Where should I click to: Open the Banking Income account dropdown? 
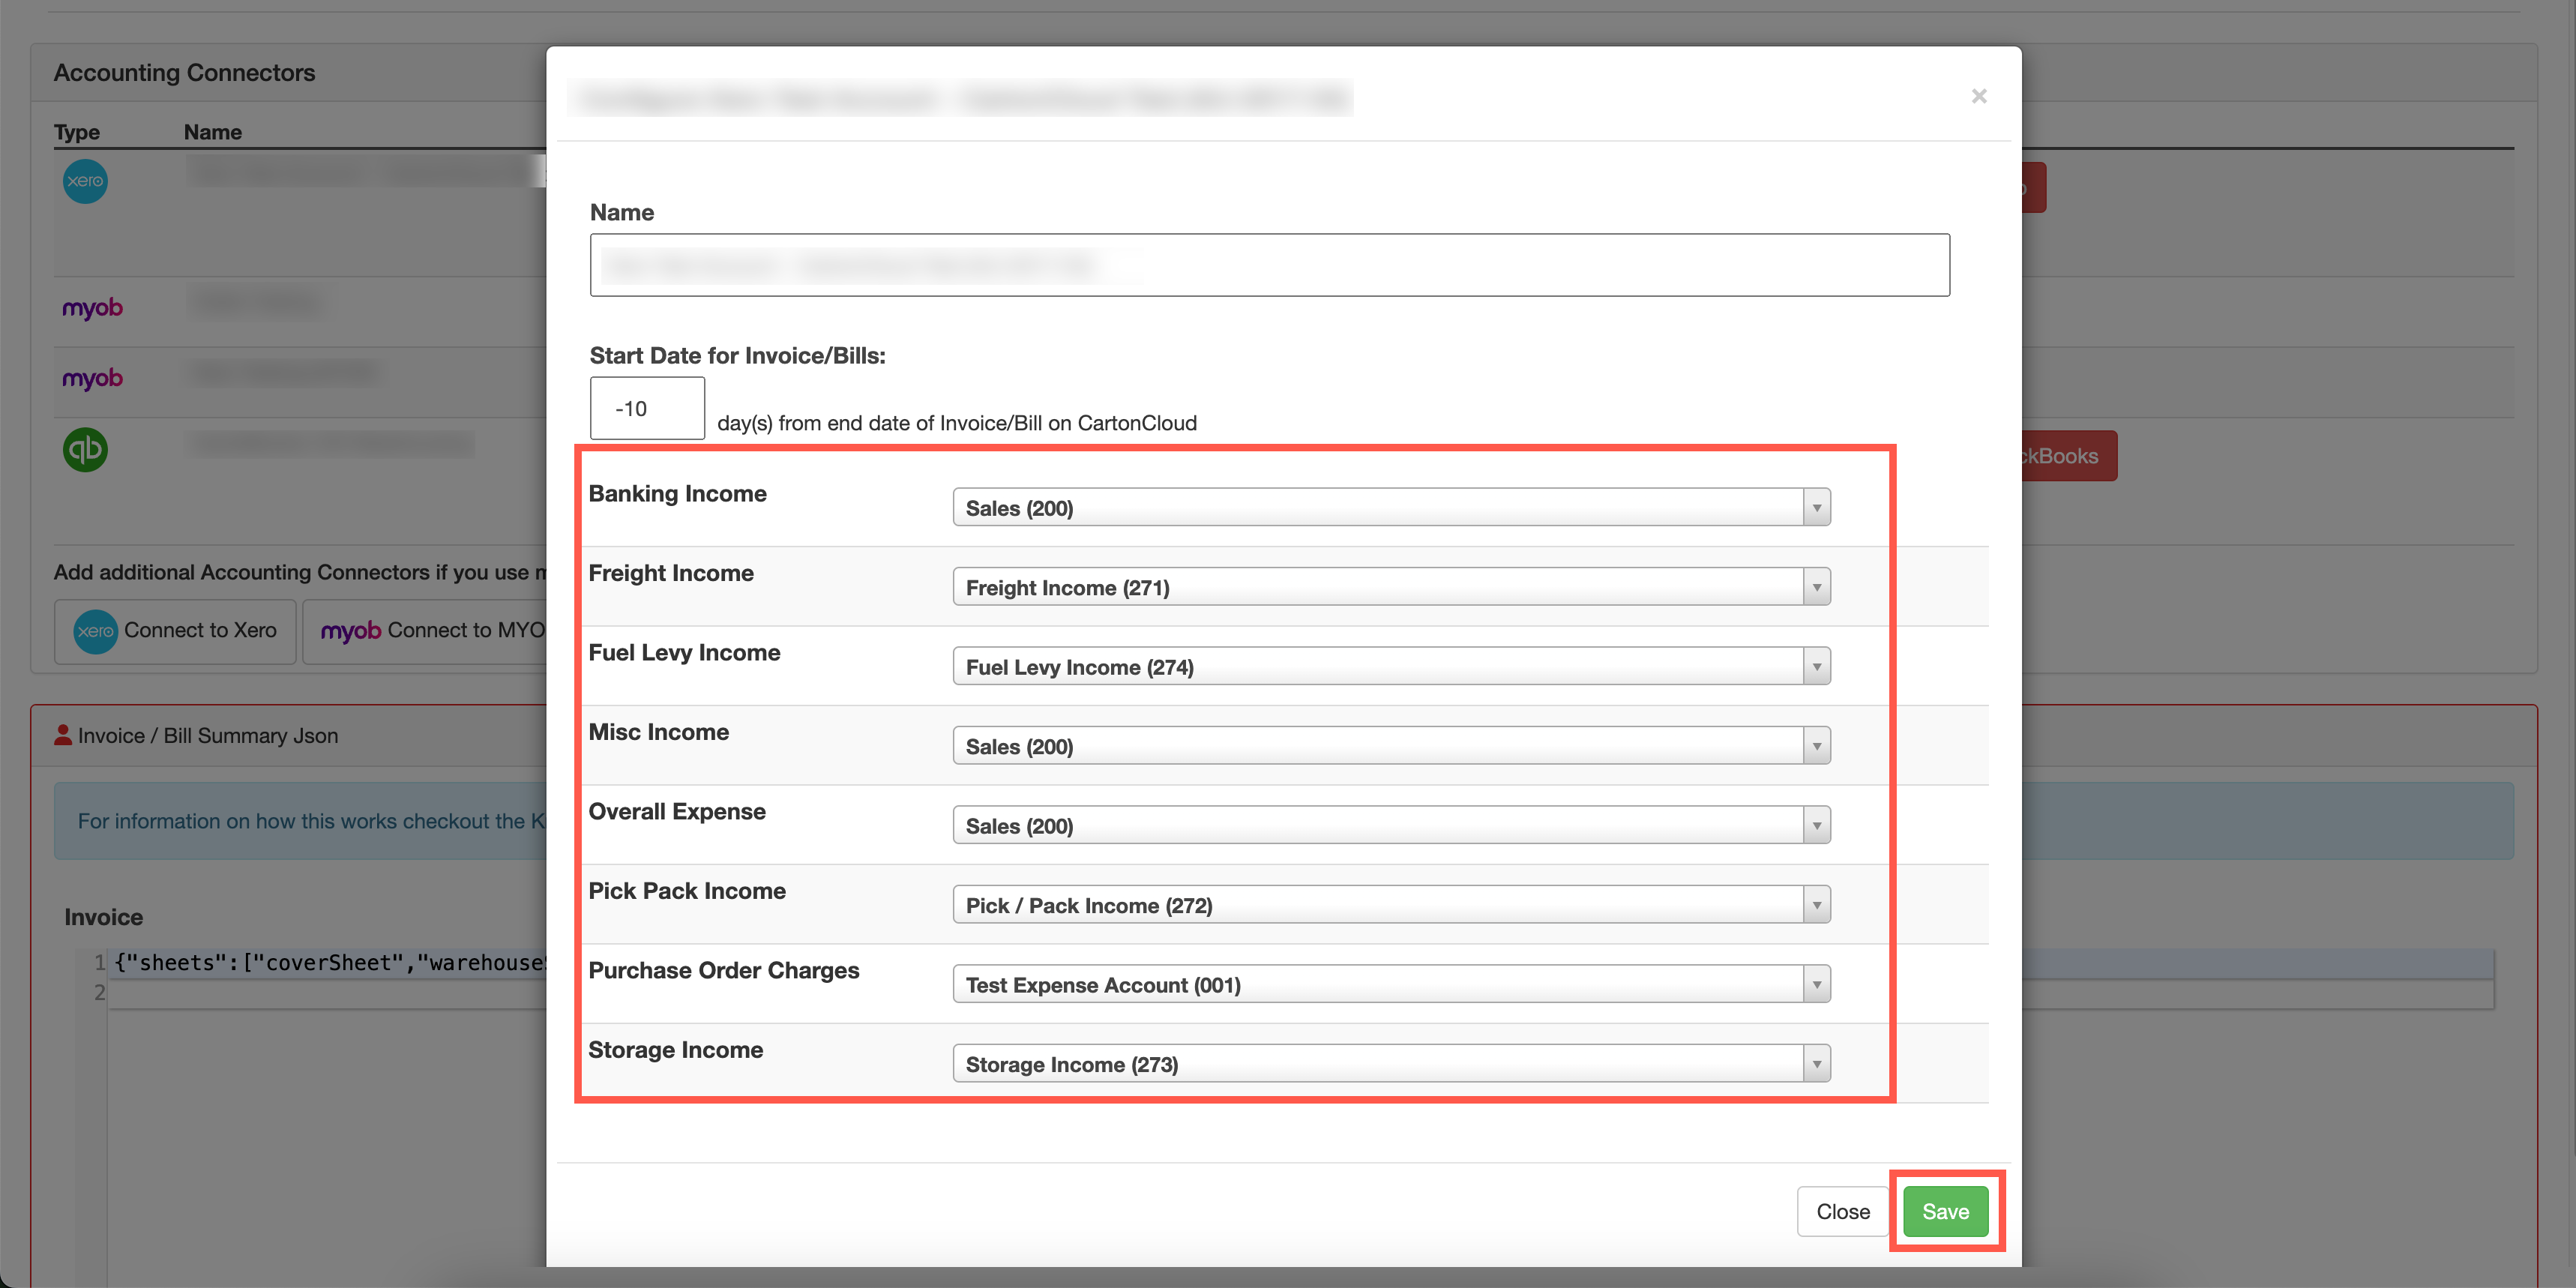pyautogui.click(x=1817, y=507)
